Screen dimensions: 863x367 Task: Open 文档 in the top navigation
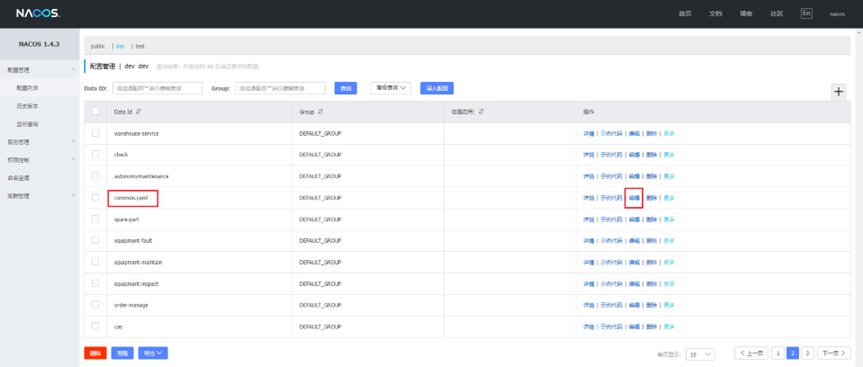coord(715,14)
